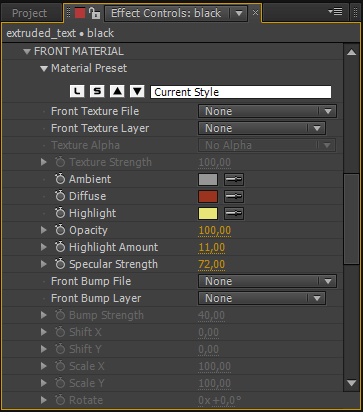Close the Effect Controls panel tab
Screen dimensions: 363x412
[x=255, y=13]
